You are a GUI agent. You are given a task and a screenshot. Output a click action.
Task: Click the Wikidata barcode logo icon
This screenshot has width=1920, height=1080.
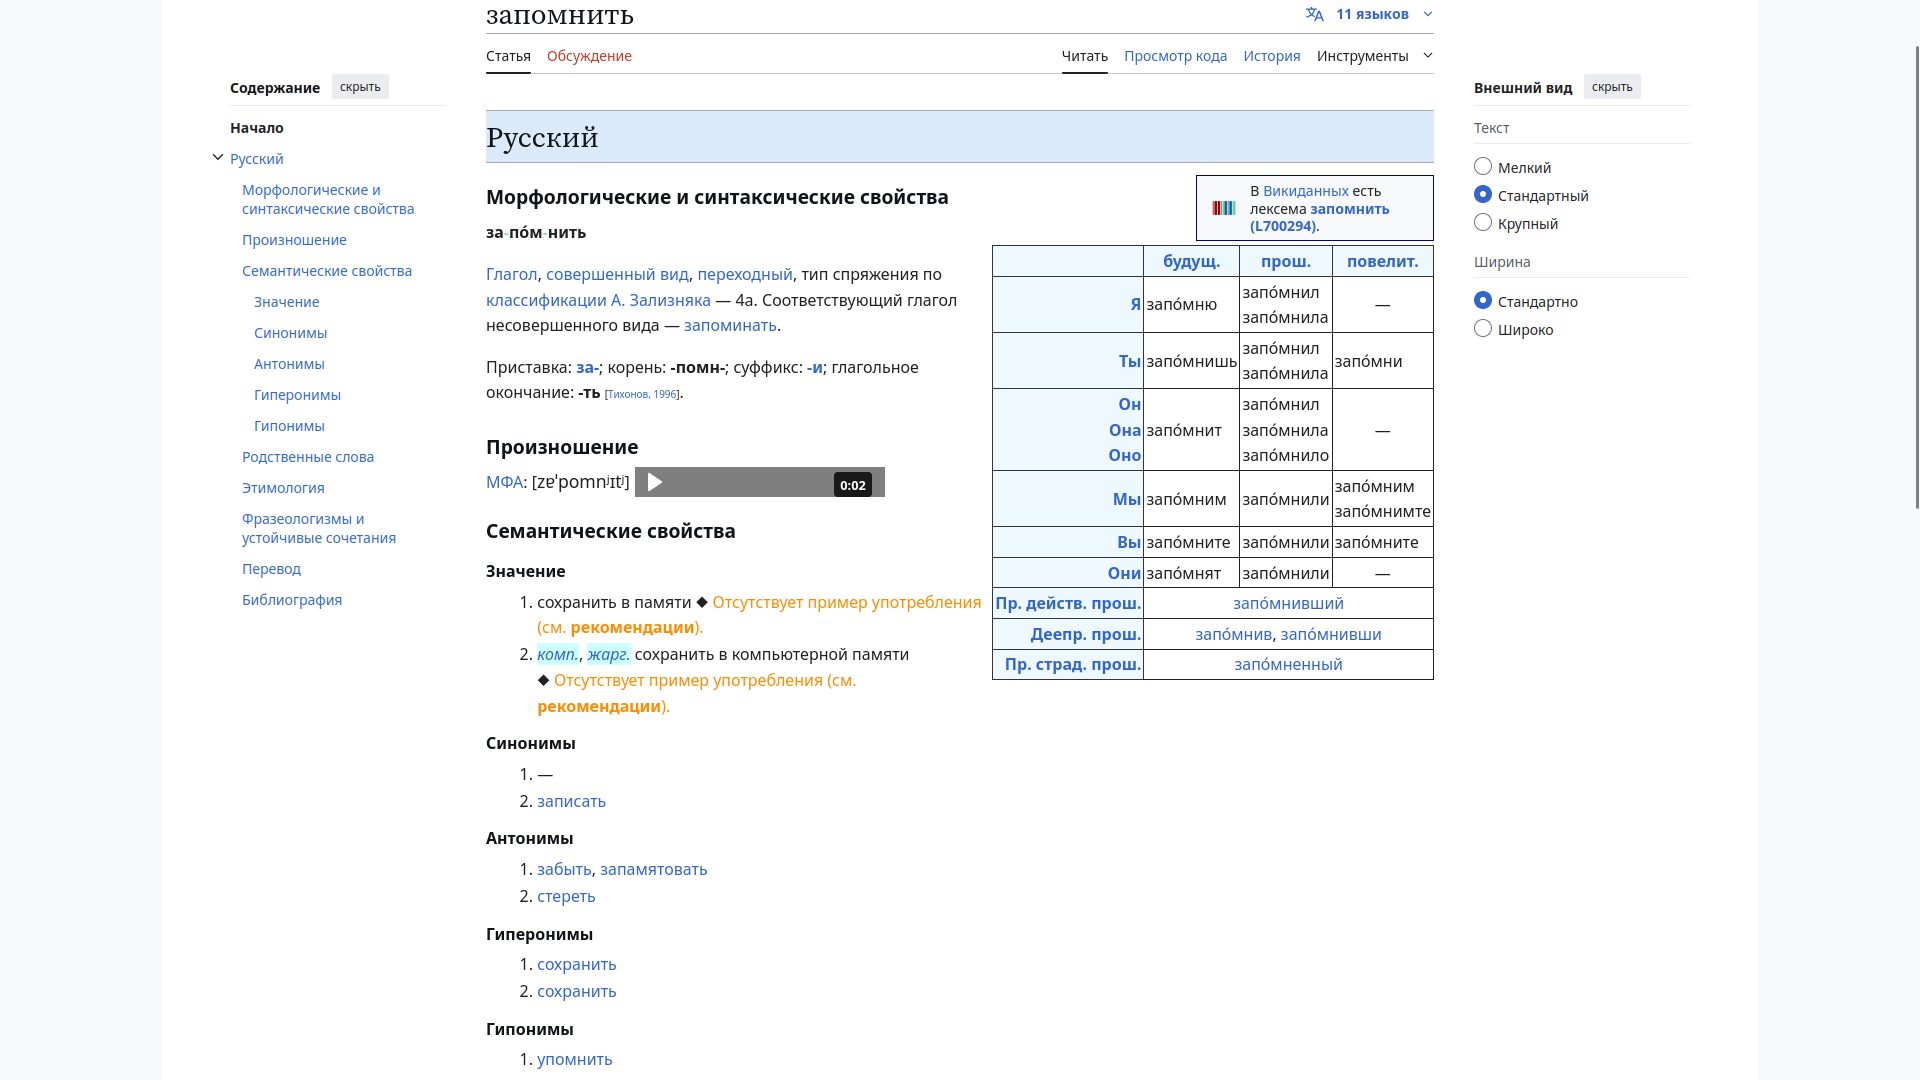point(1223,208)
